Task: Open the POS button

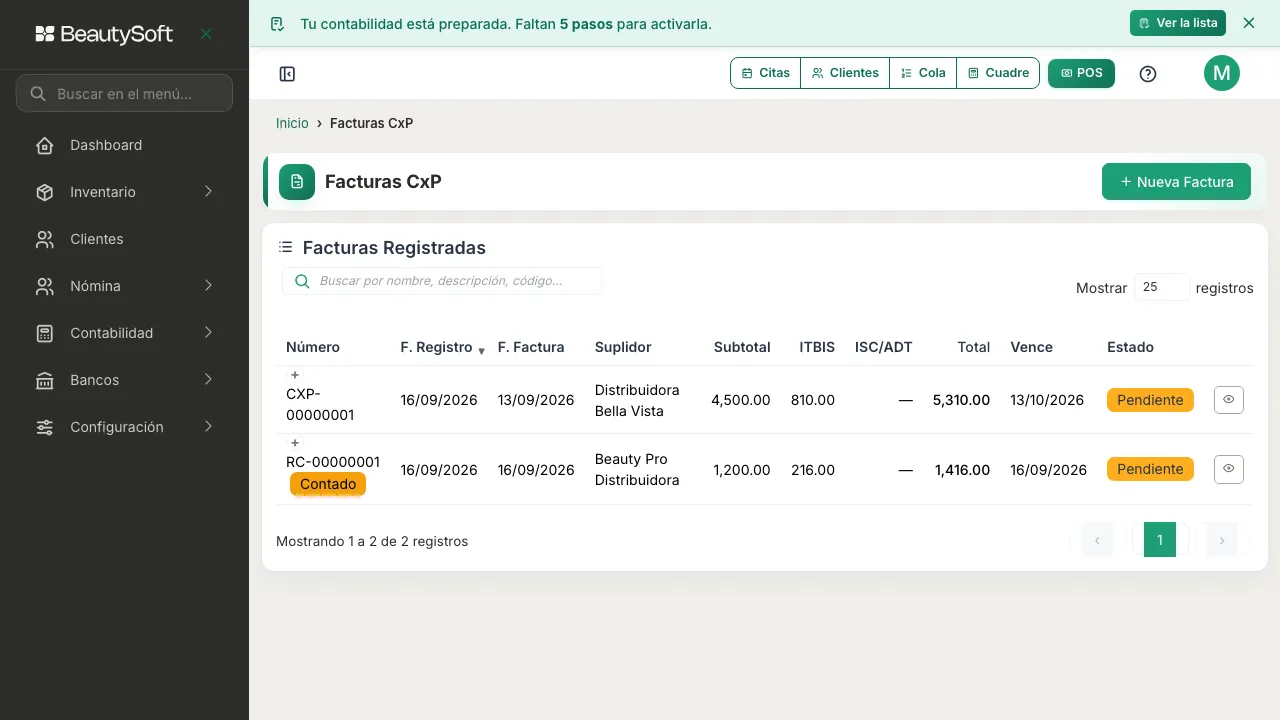Action: point(1081,73)
